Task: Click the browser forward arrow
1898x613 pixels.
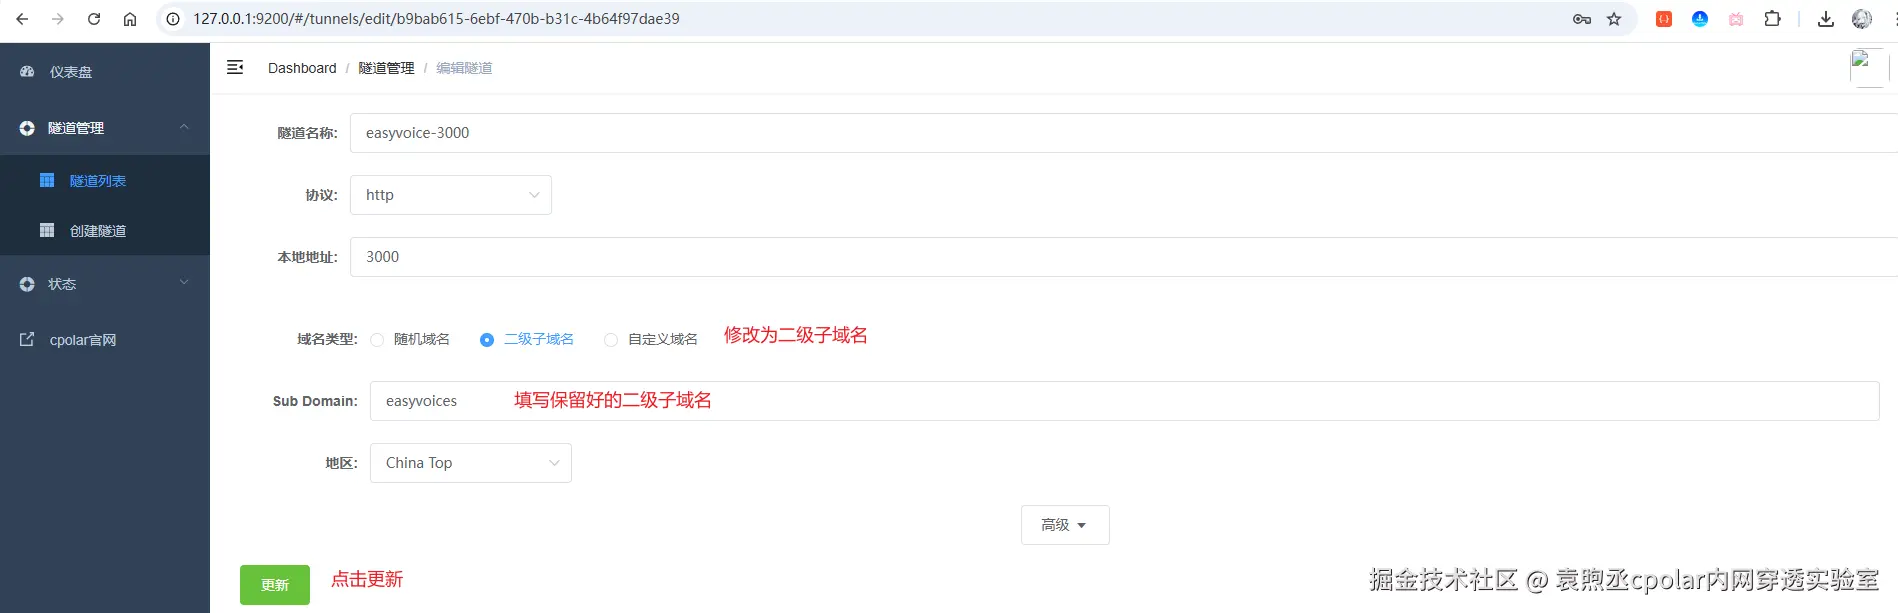Action: (58, 19)
